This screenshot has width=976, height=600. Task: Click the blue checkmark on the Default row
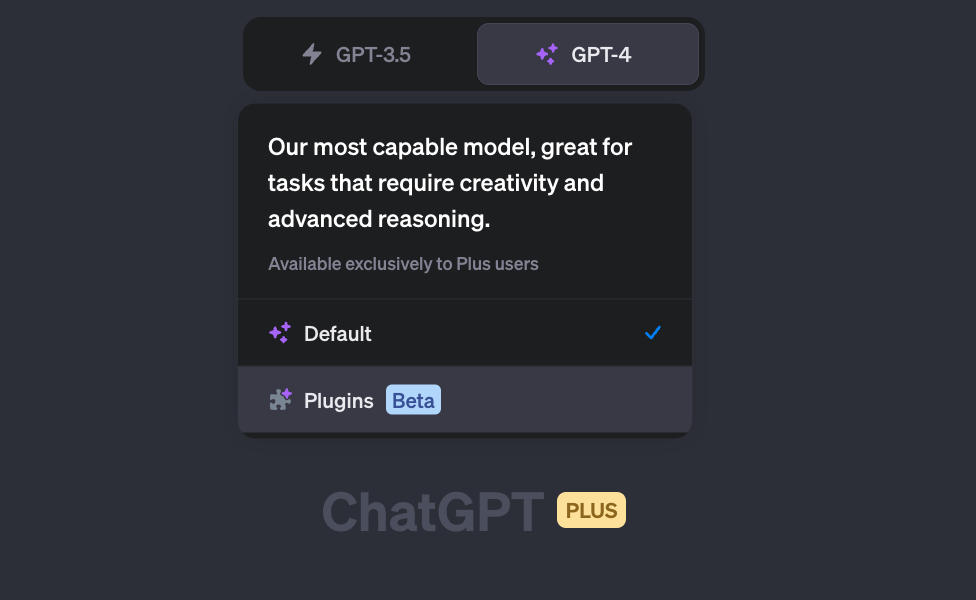[x=653, y=333]
